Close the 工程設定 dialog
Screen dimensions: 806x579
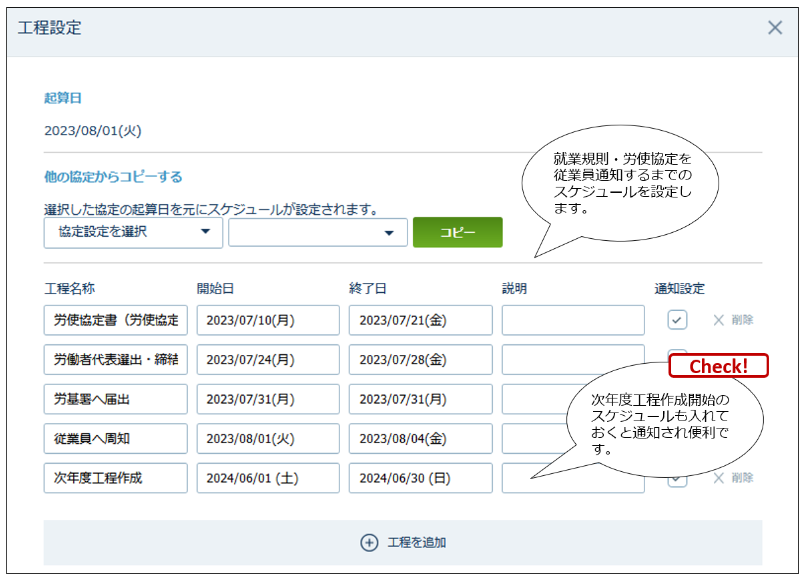point(775,28)
